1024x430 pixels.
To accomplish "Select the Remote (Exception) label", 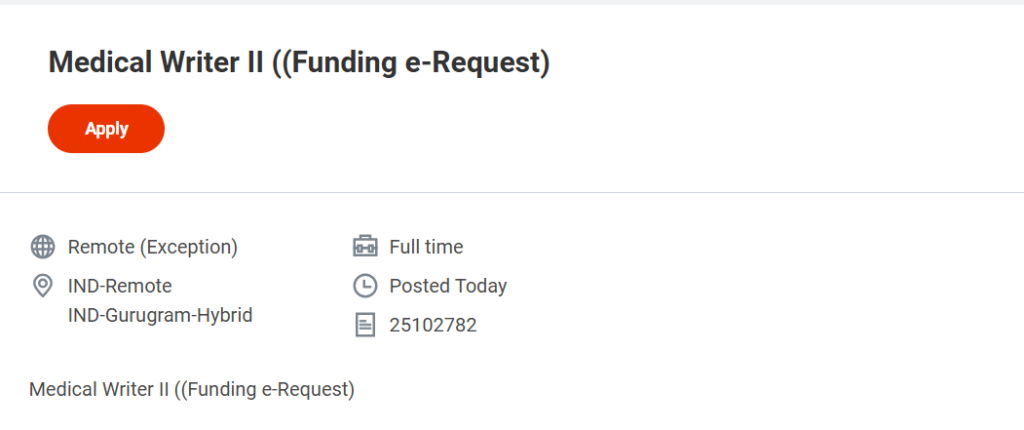I will click(152, 247).
